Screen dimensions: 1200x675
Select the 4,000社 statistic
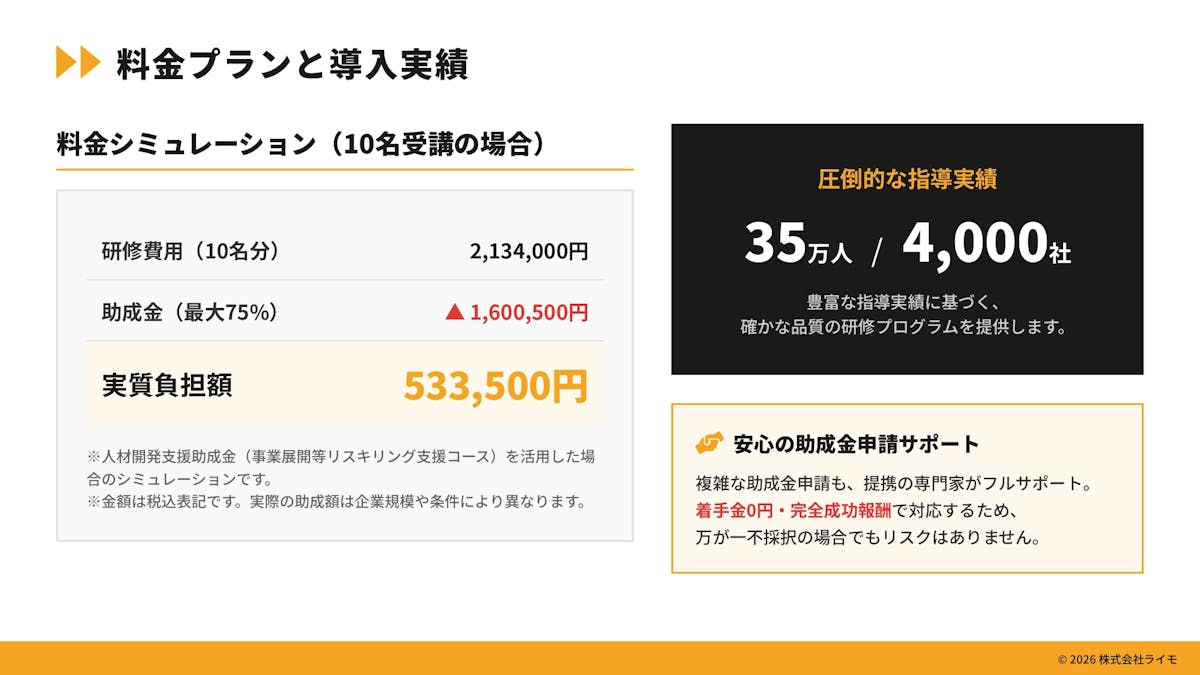[x=986, y=244]
